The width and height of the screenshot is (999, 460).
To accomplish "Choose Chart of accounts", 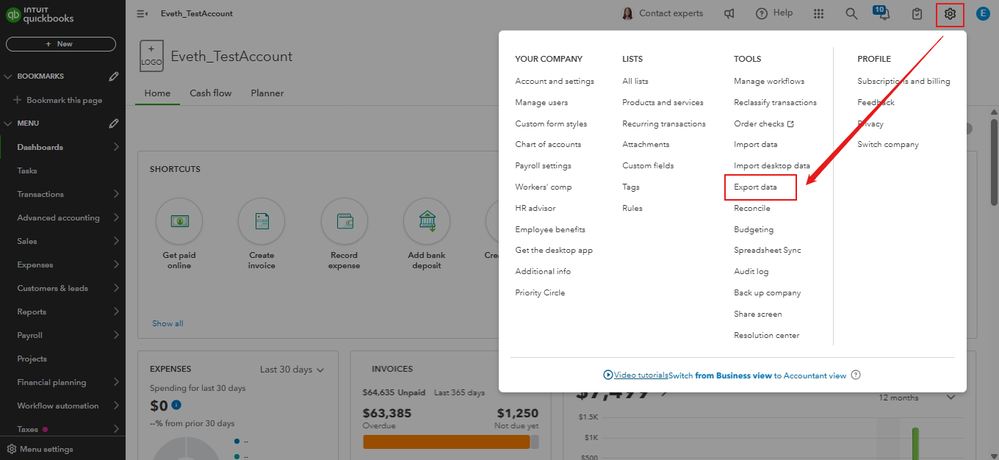I will [x=548, y=145].
